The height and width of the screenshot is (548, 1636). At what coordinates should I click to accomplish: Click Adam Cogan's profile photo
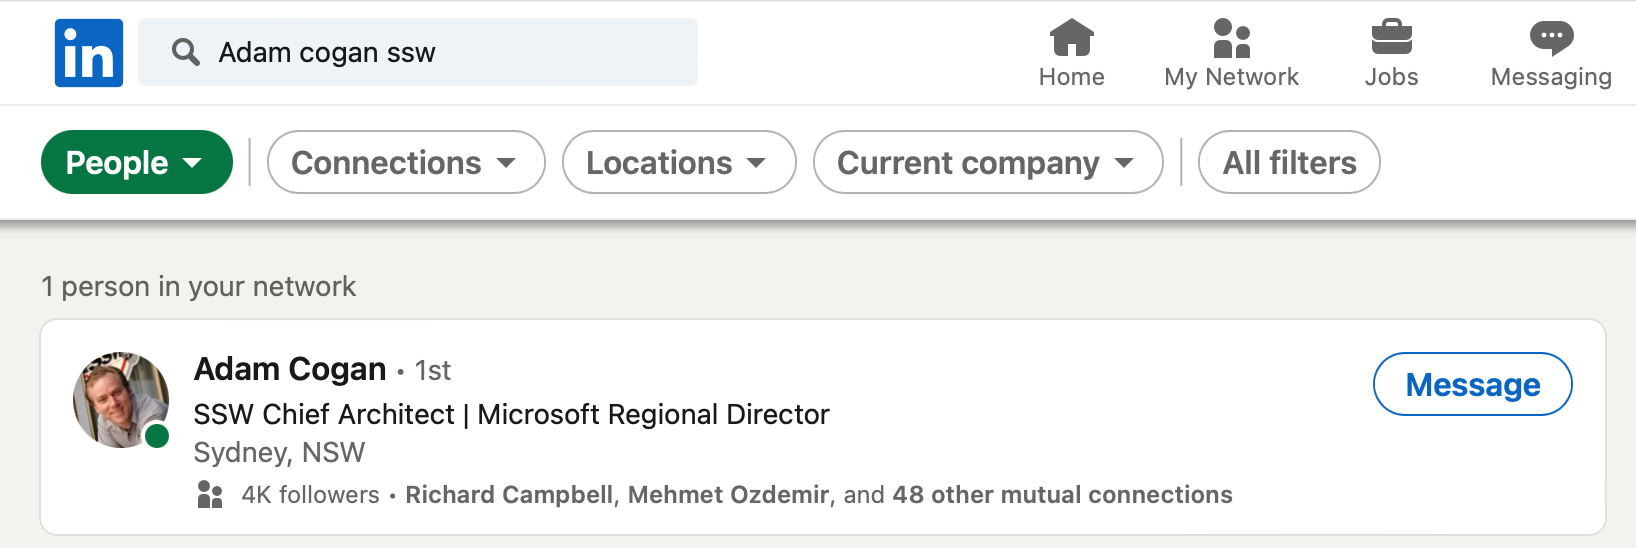pos(120,399)
